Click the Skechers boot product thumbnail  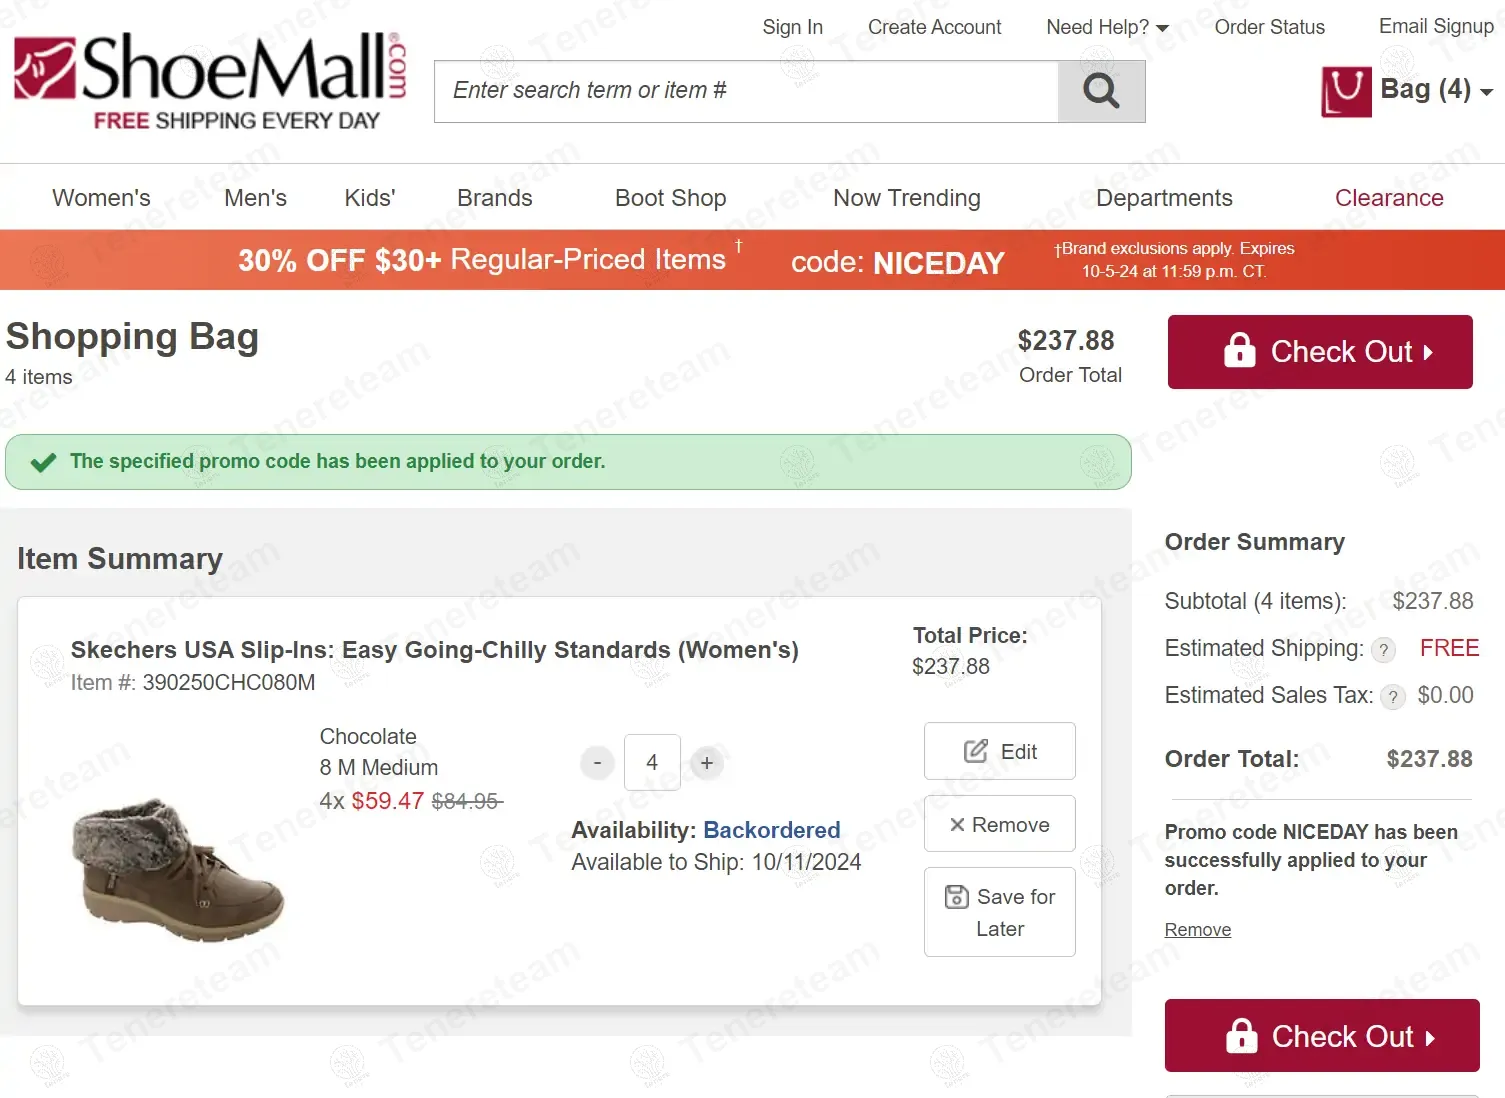click(x=179, y=868)
